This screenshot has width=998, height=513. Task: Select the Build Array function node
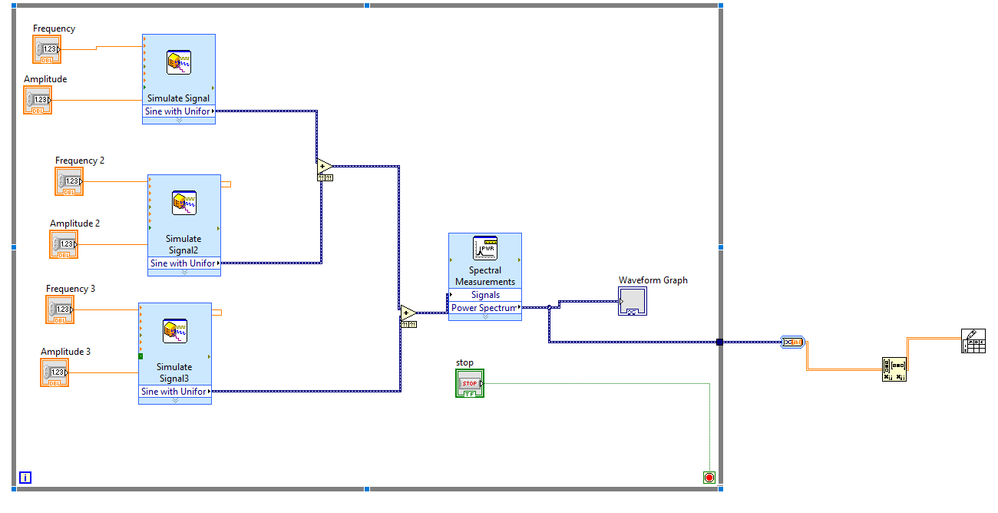click(x=894, y=370)
